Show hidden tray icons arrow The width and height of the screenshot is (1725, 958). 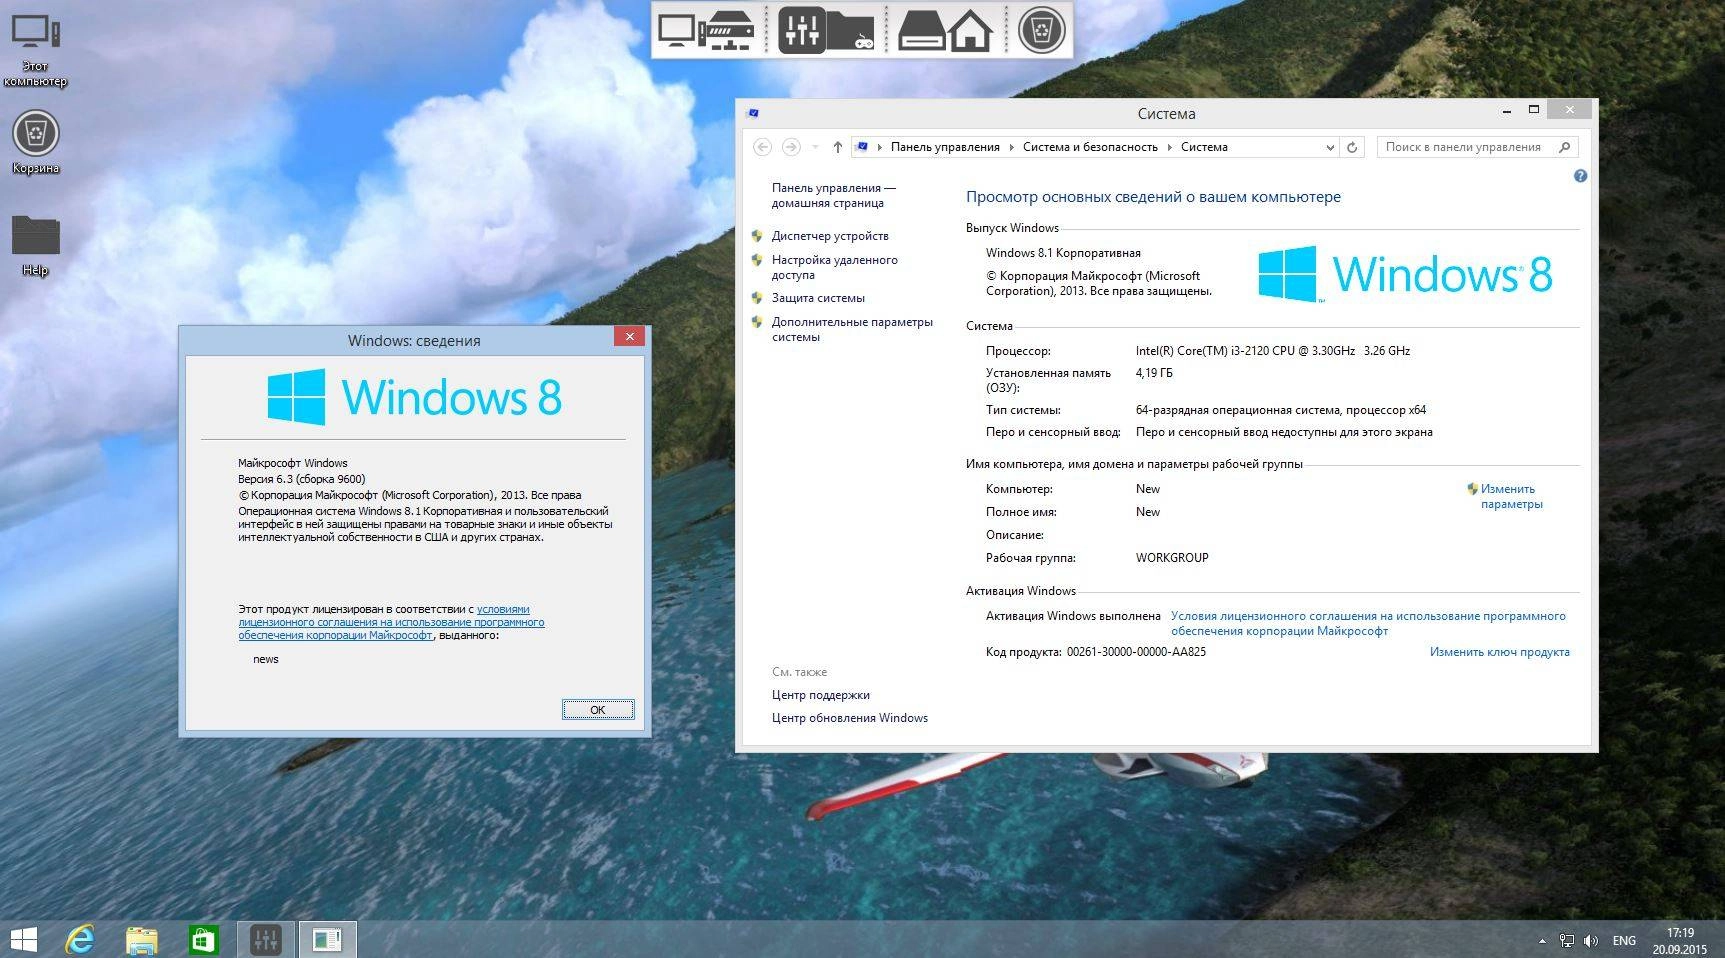click(1542, 941)
